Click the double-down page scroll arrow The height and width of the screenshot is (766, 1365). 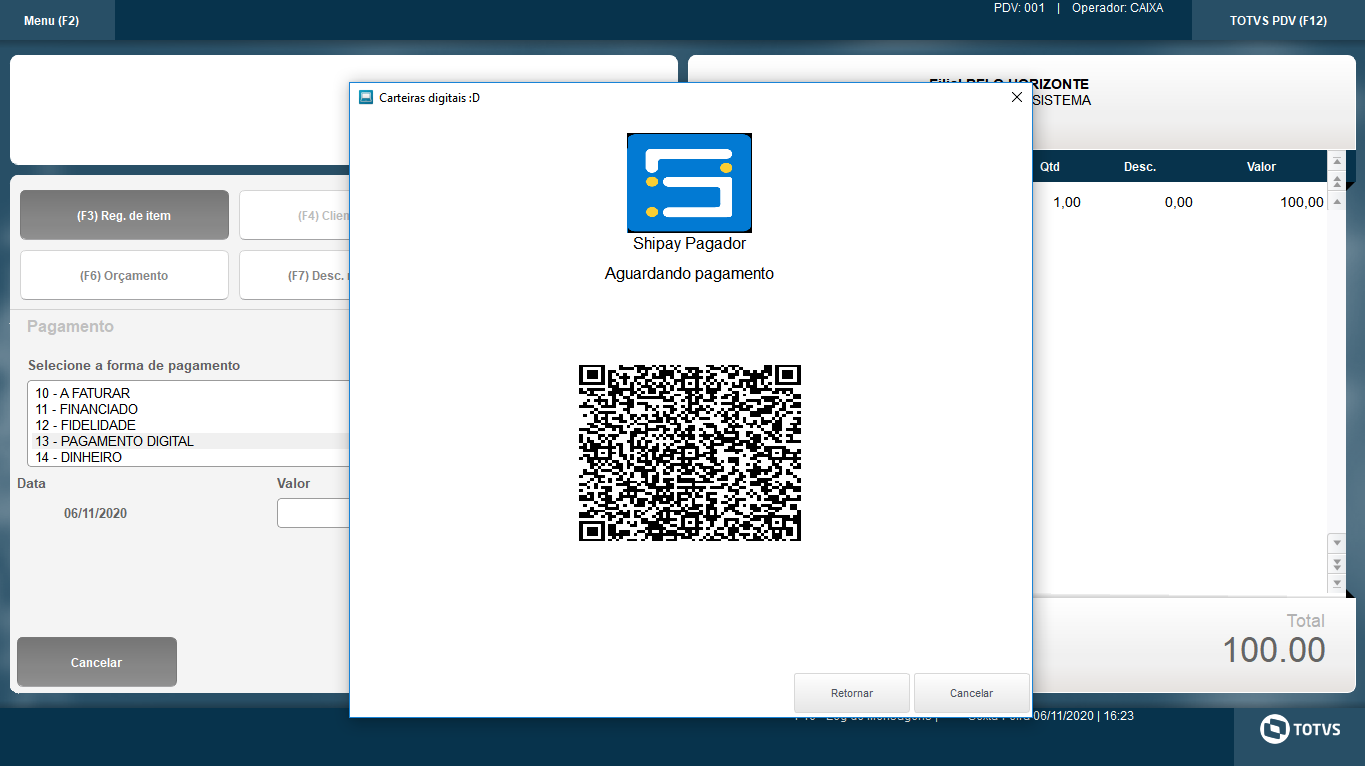[x=1336, y=563]
